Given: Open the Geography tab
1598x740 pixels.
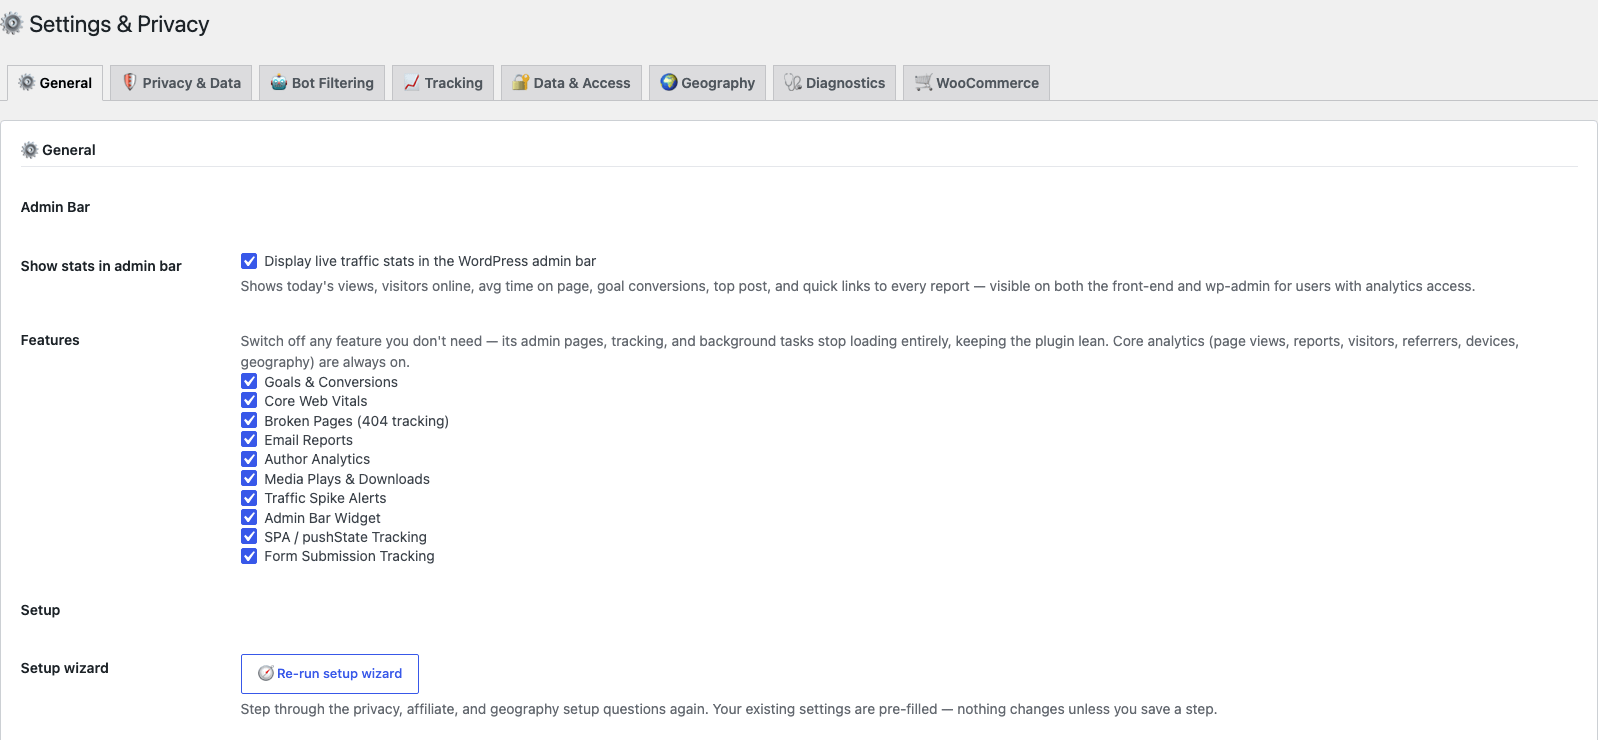Looking at the screenshot, I should point(708,83).
